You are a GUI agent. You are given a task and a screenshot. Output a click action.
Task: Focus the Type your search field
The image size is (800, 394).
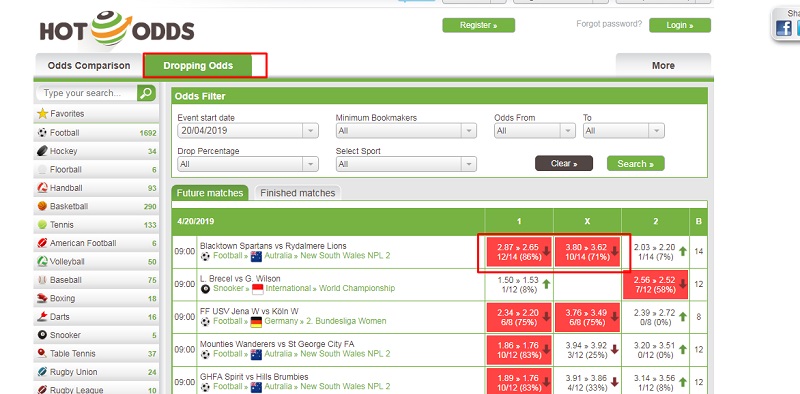(86, 93)
